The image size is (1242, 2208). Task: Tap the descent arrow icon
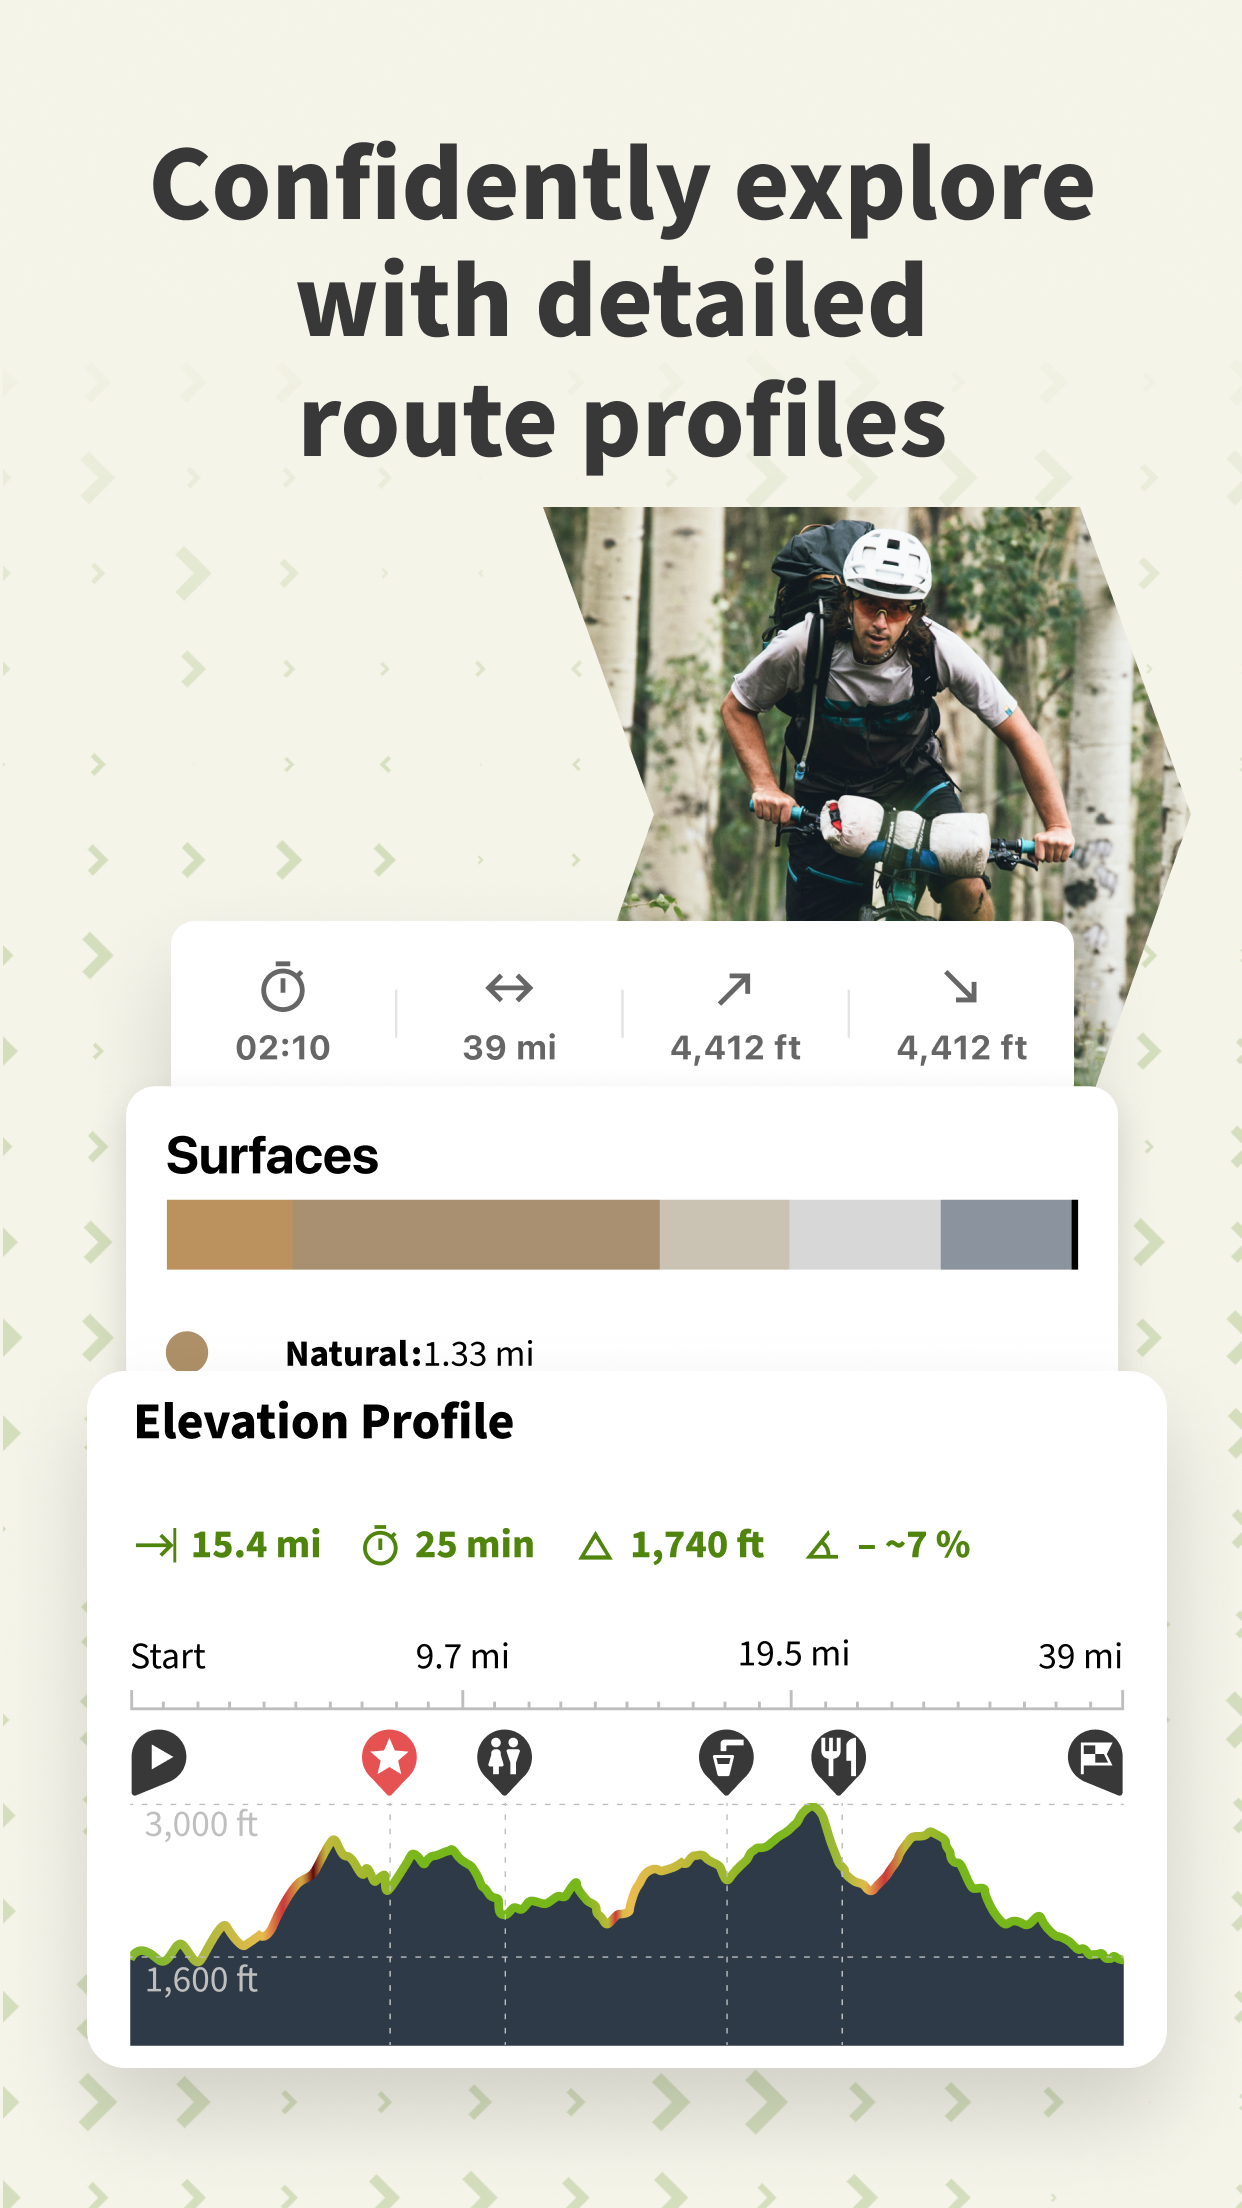pos(961,988)
